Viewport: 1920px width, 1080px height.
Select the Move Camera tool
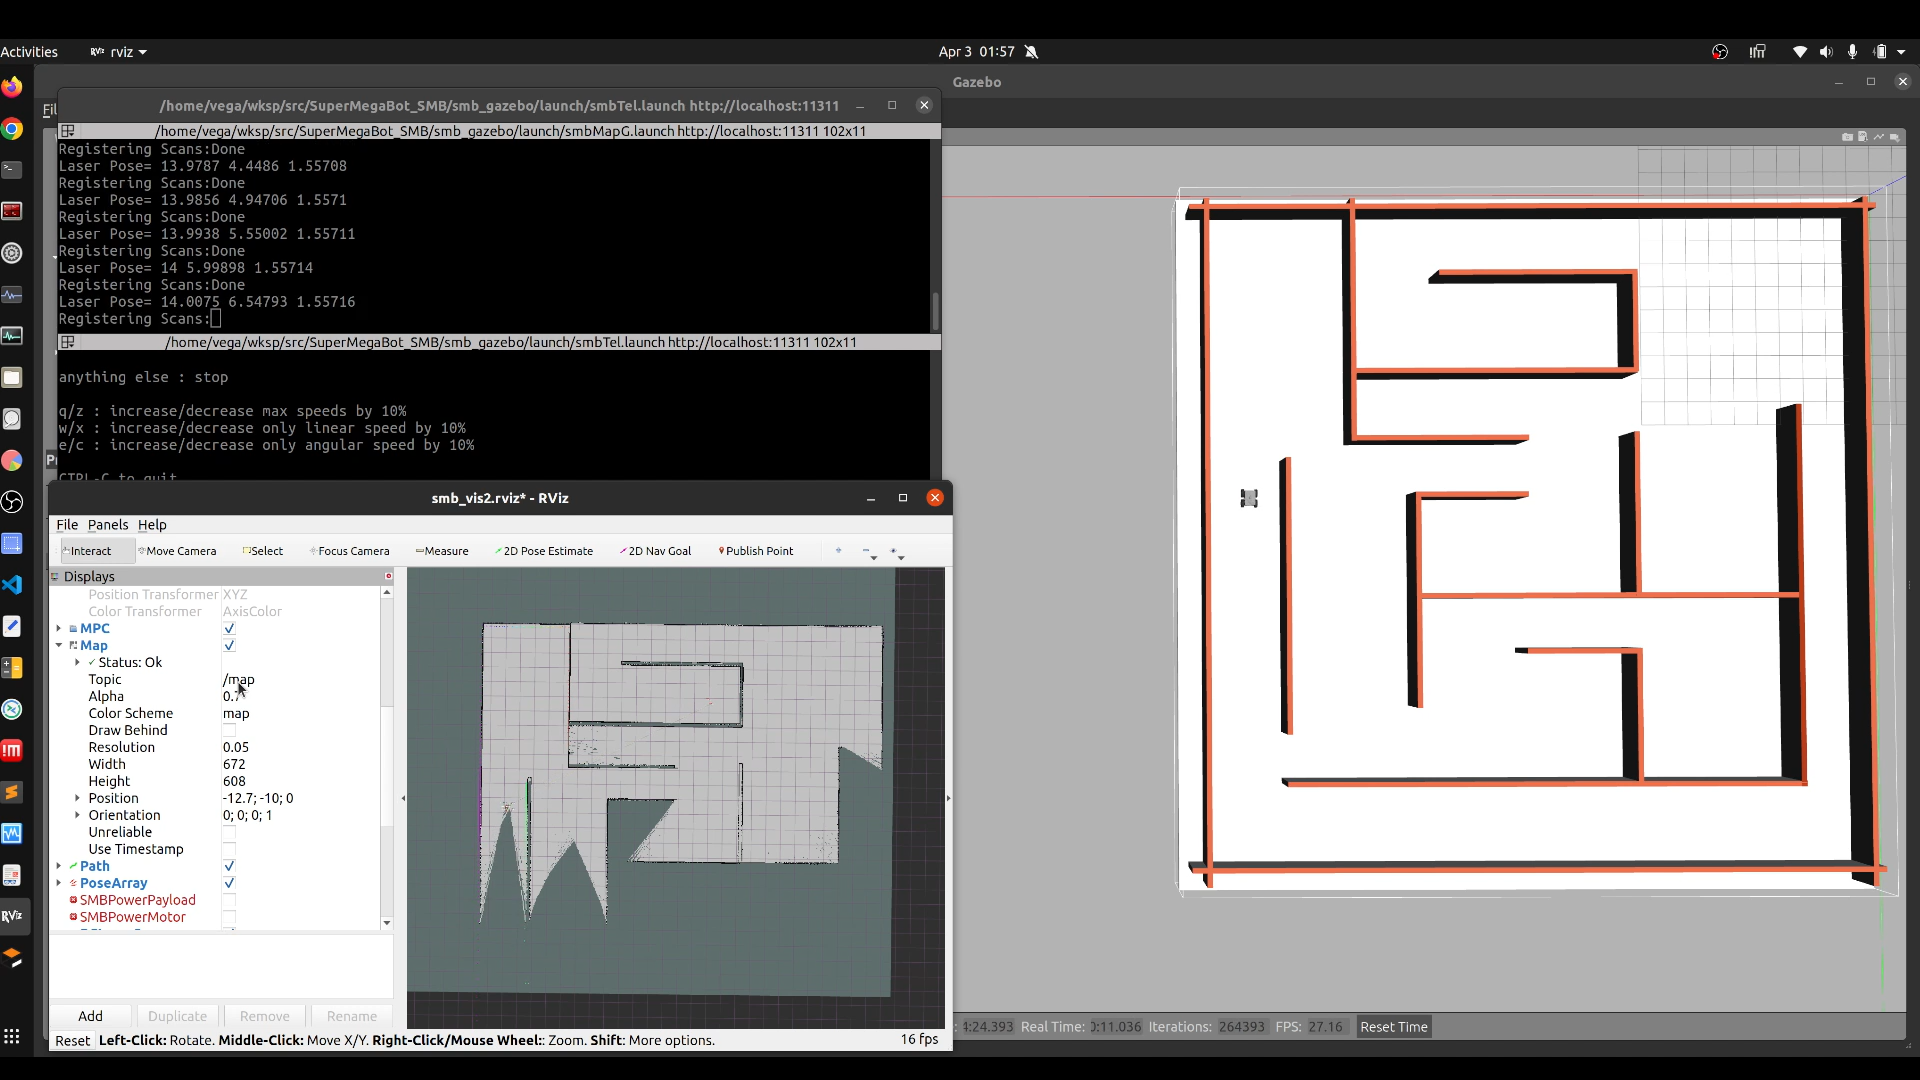click(177, 551)
